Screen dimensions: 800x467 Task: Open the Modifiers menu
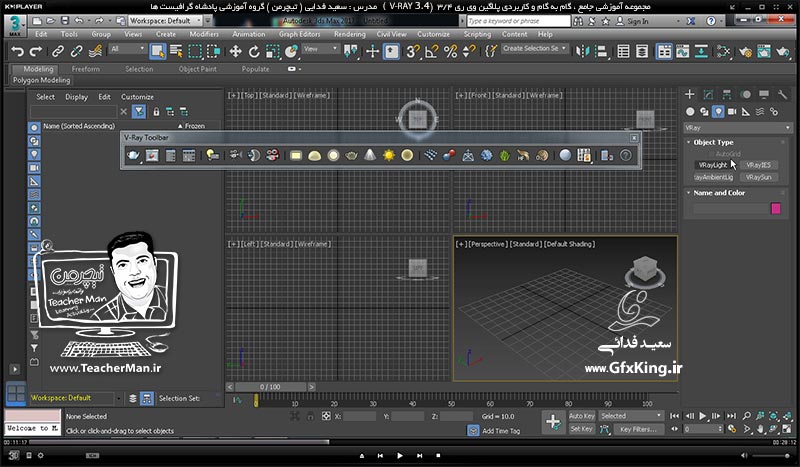(204, 34)
